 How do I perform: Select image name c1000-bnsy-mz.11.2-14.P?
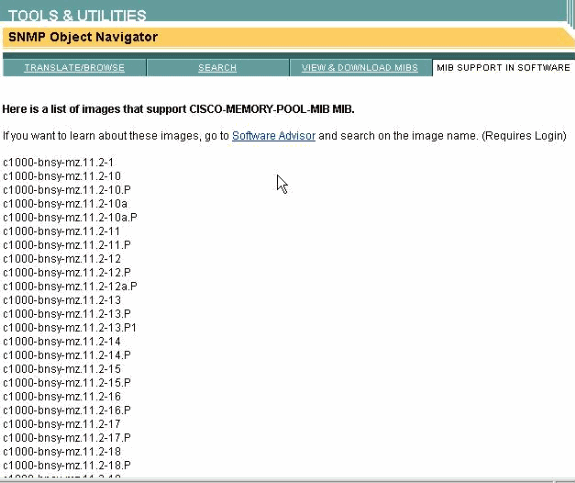[x=67, y=355]
